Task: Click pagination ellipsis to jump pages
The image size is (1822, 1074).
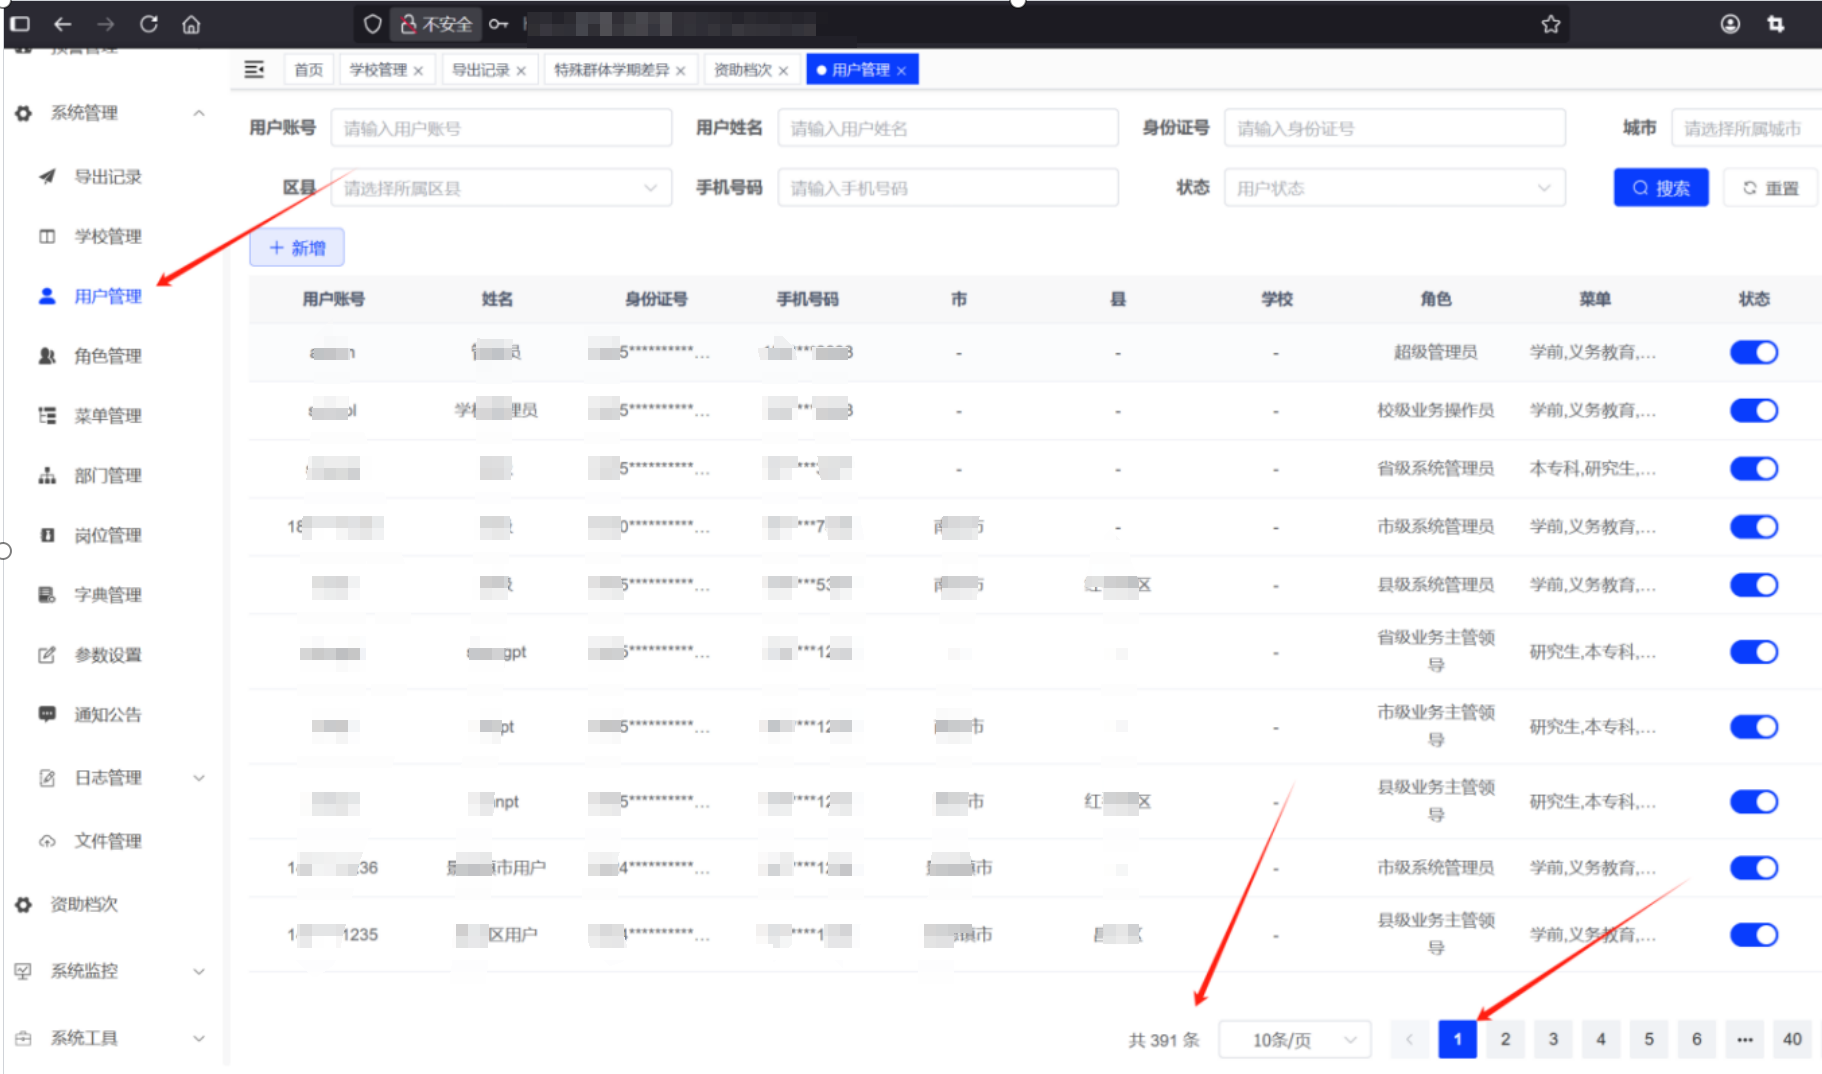Action: tap(1744, 1040)
